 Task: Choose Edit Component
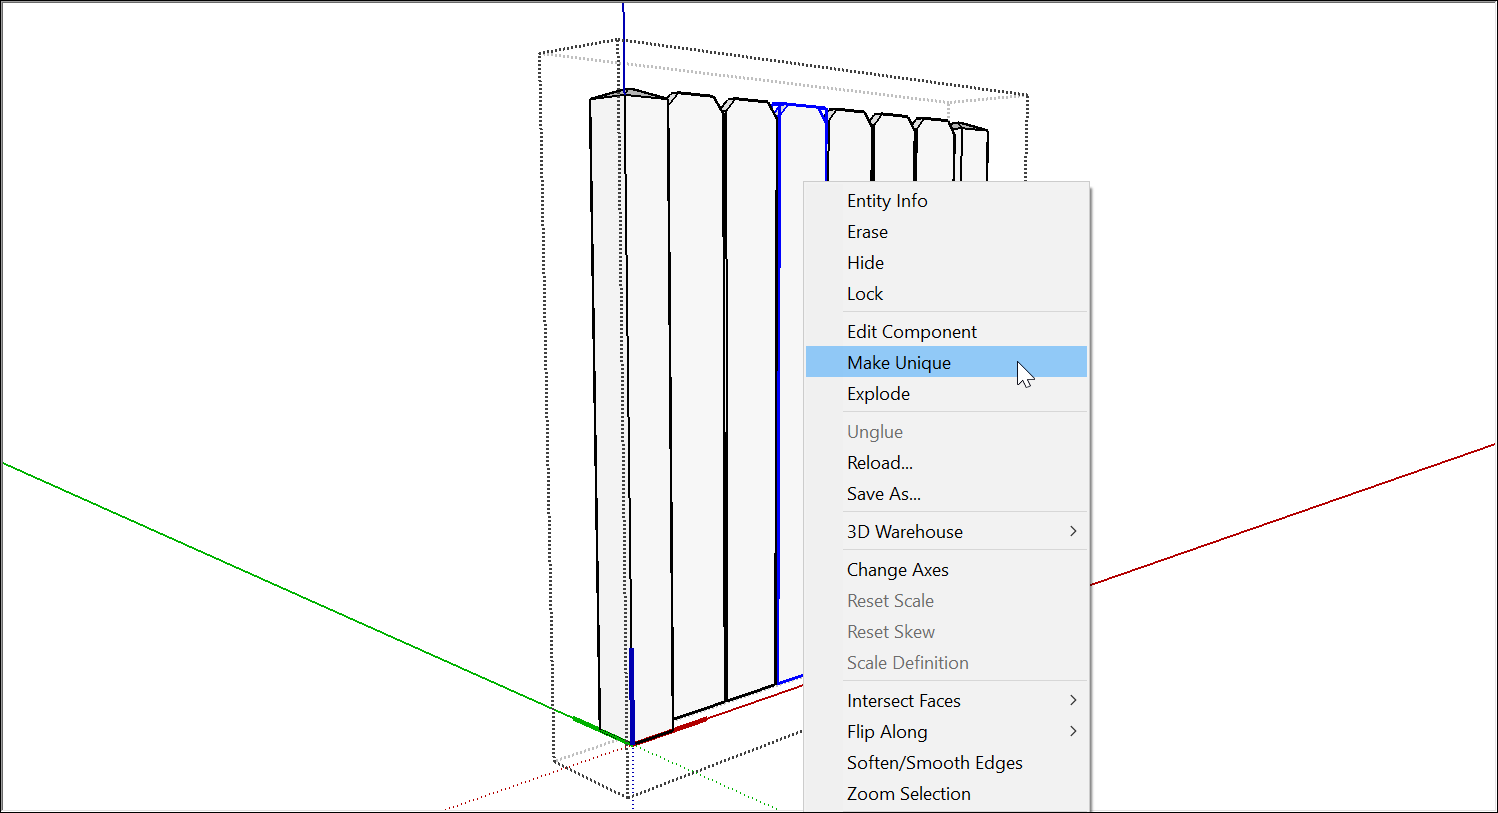[911, 331]
